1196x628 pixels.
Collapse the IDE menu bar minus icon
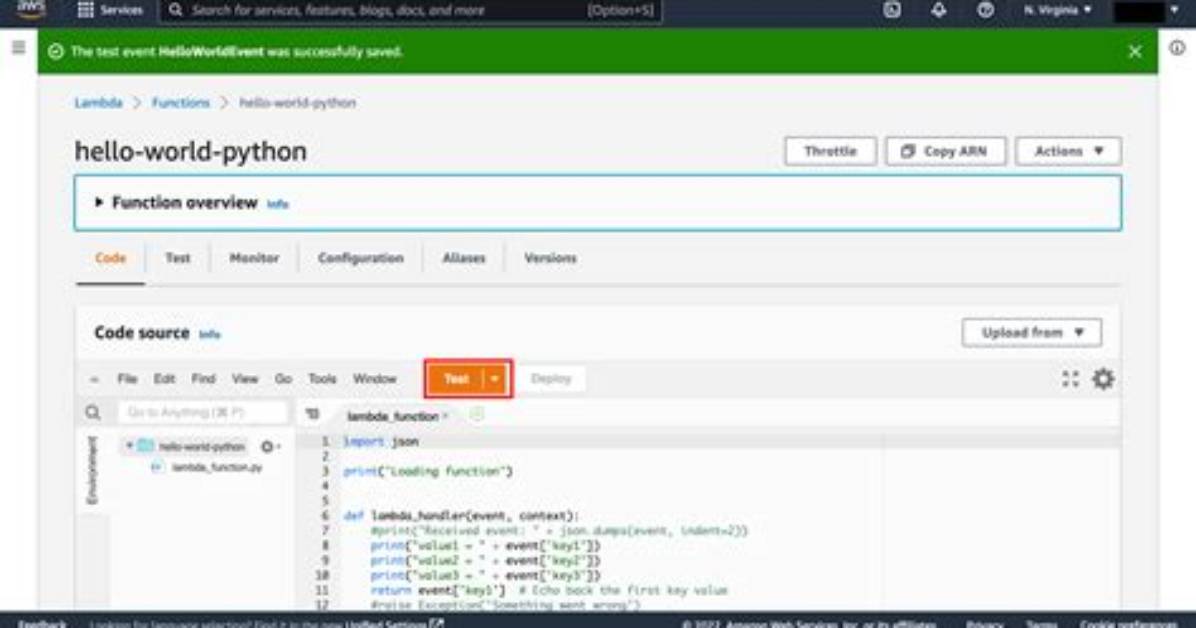click(x=94, y=379)
